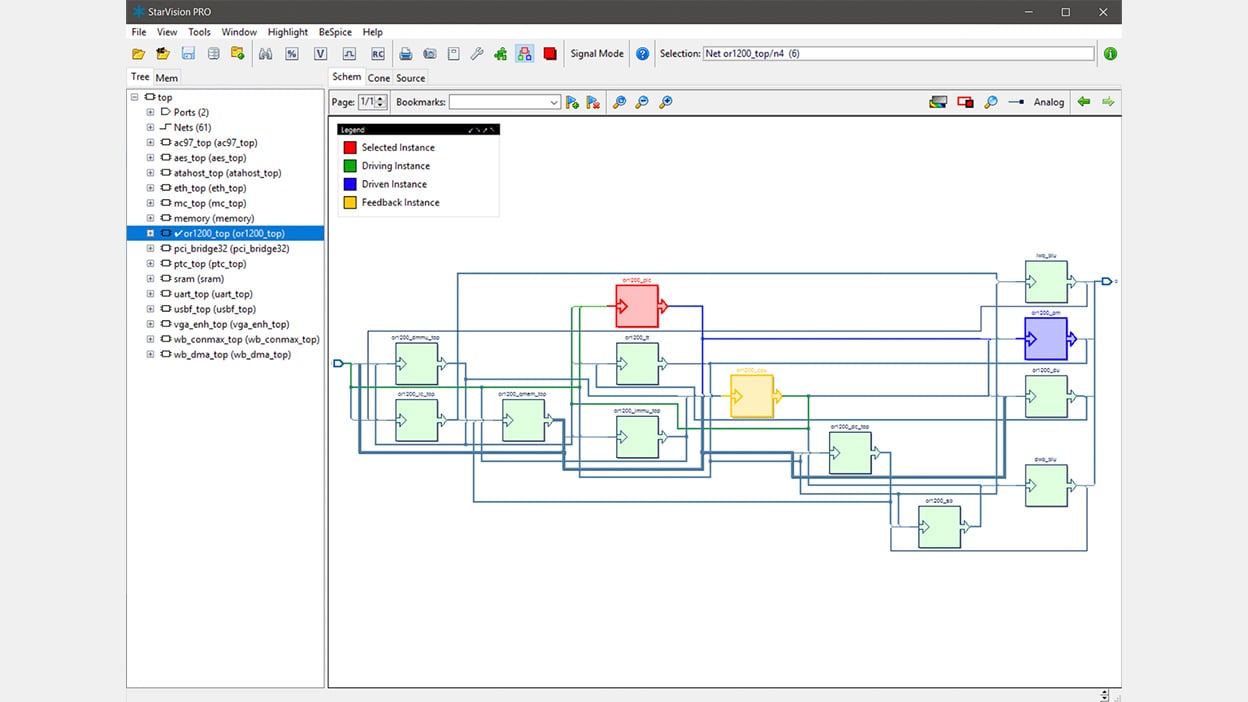The height and width of the screenshot is (702, 1248).
Task: Expand the or1200_top selected node
Action: (151, 233)
